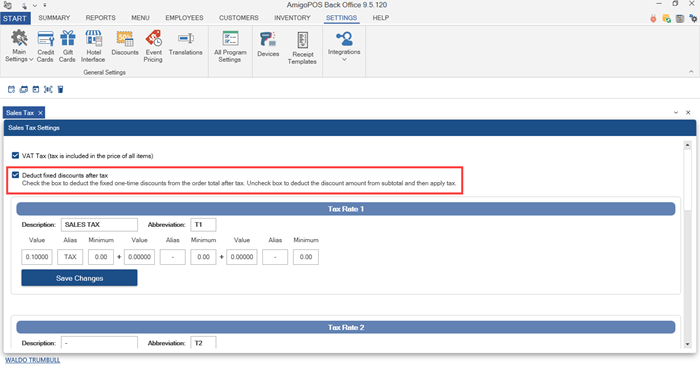Expand the Main Settings dropdown
The height and width of the screenshot is (372, 700).
point(19,46)
